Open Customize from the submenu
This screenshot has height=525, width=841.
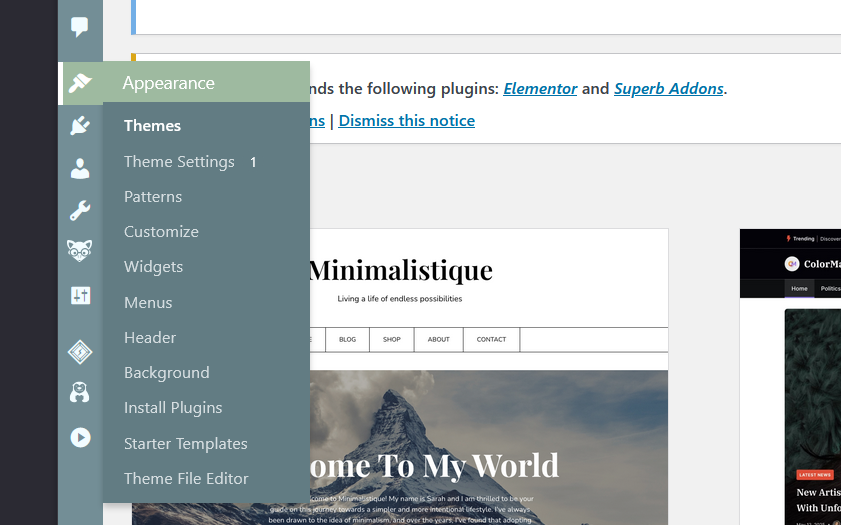[161, 232]
